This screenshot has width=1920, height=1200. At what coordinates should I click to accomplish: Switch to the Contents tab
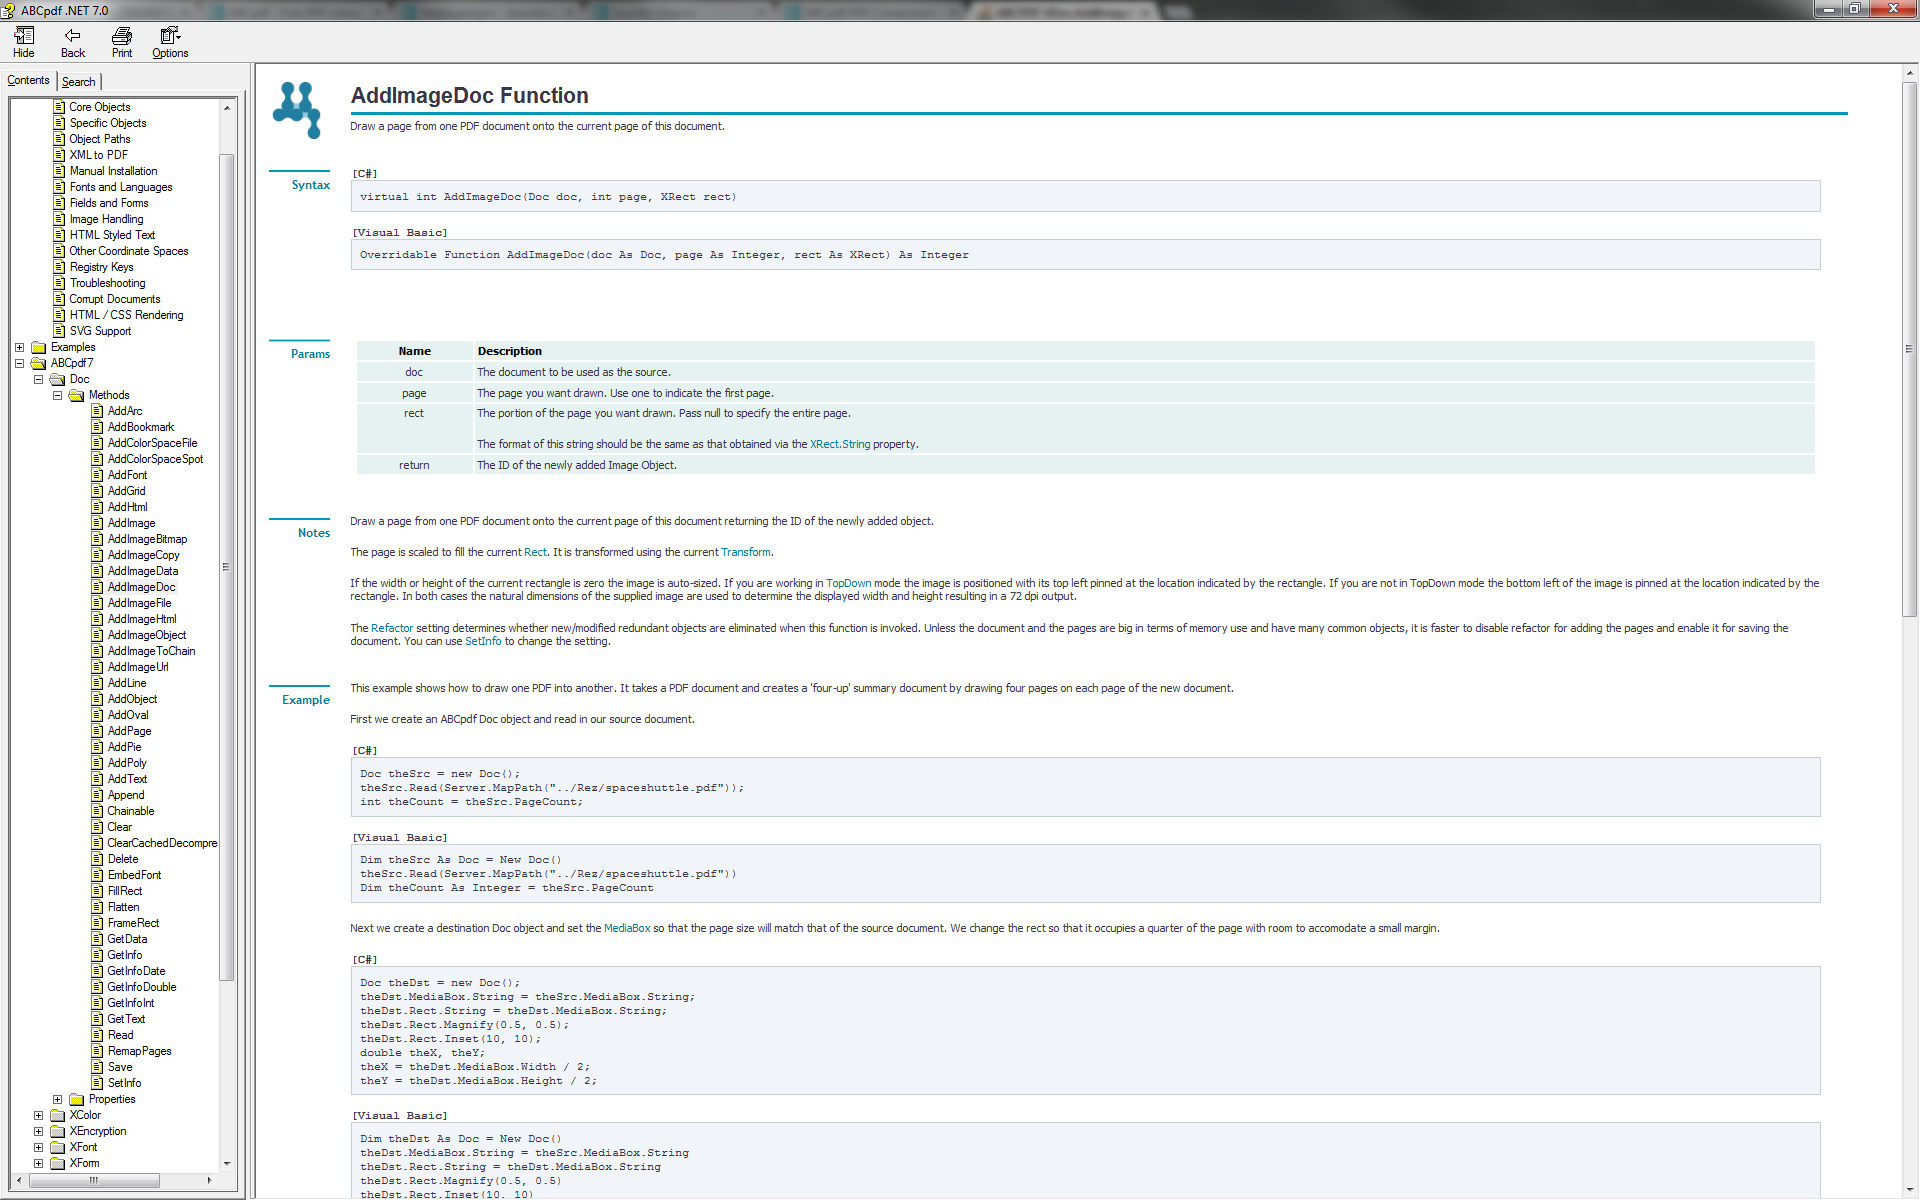[28, 80]
